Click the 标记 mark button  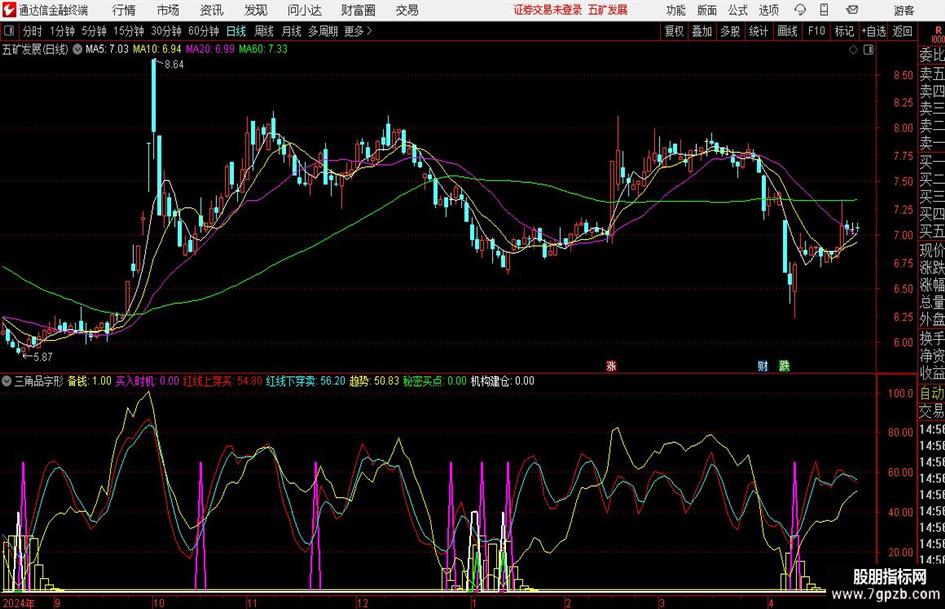click(x=844, y=31)
